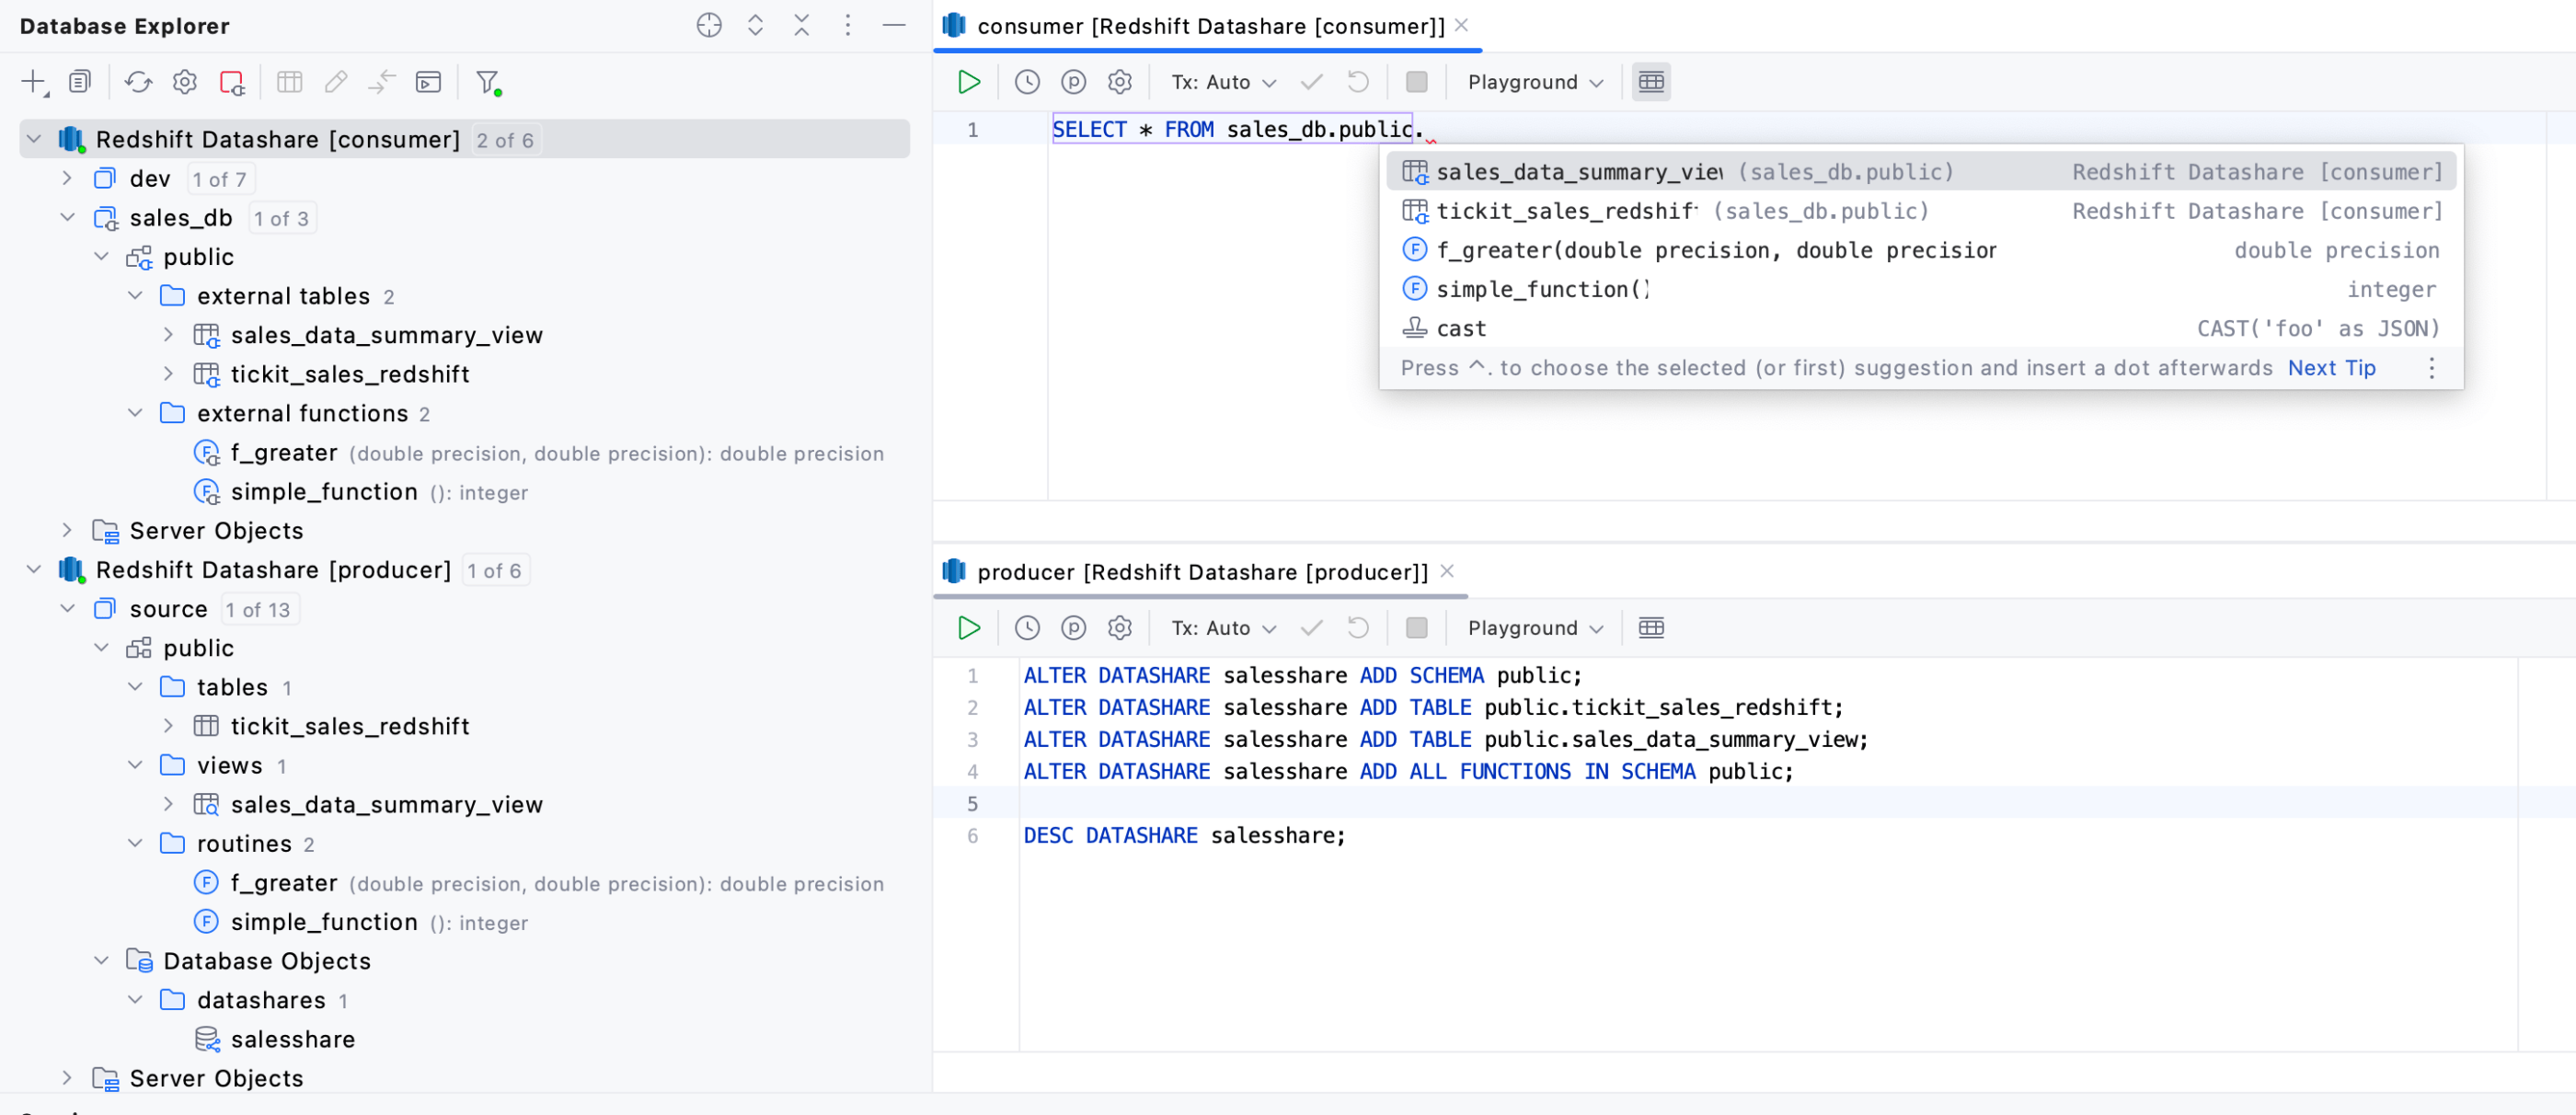
Task: Run consumer query with Execute button
Action: (x=968, y=82)
